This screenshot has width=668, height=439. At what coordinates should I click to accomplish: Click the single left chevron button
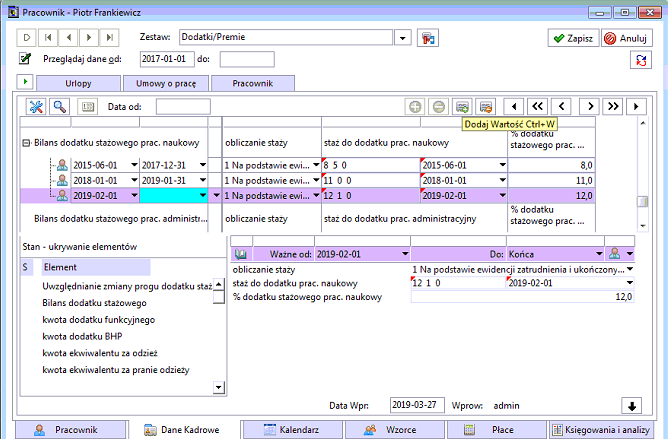(x=561, y=107)
